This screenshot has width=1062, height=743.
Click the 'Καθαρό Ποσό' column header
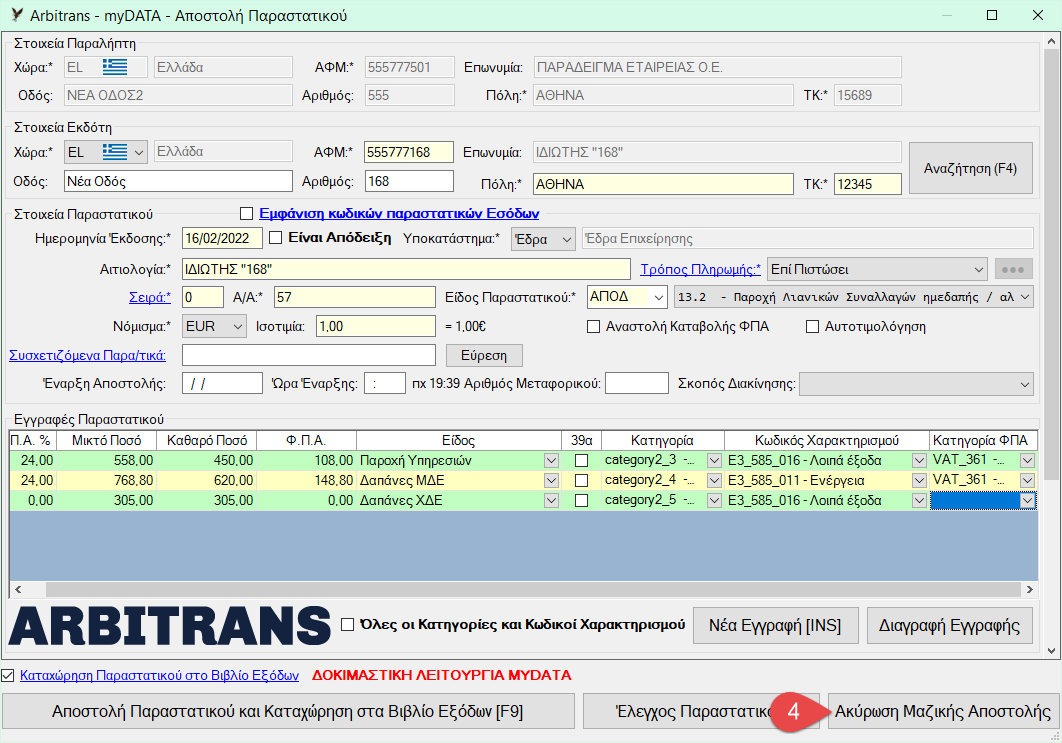tap(207, 440)
